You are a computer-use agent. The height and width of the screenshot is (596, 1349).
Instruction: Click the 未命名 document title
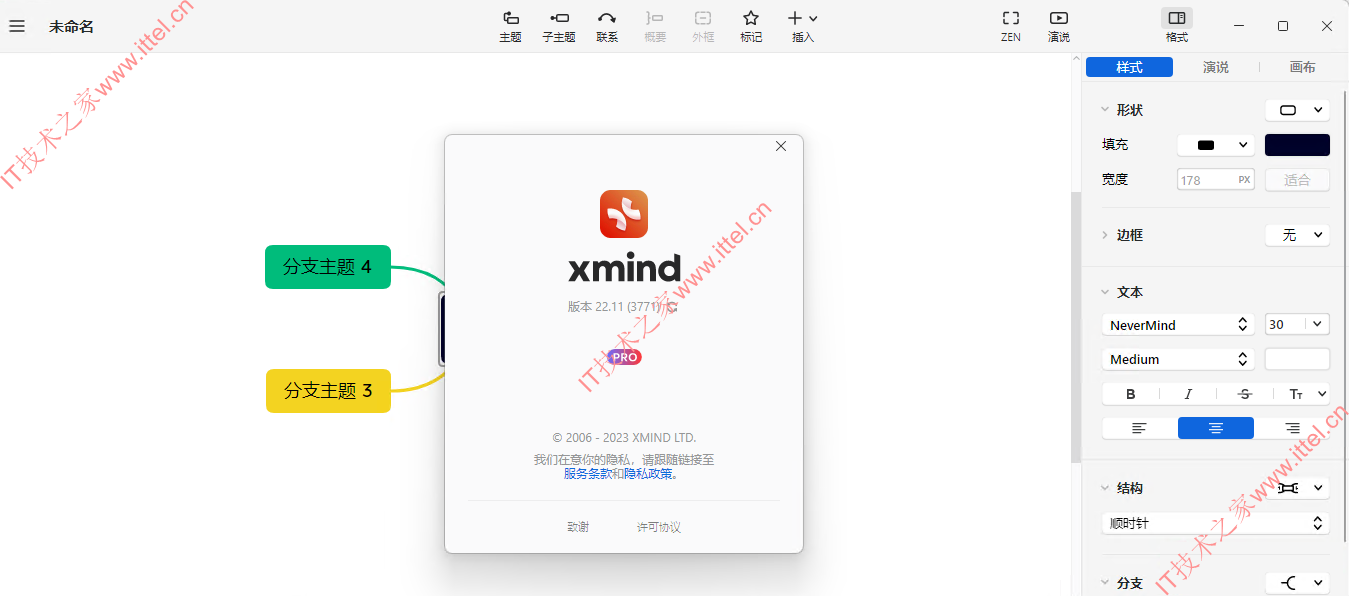(x=72, y=26)
